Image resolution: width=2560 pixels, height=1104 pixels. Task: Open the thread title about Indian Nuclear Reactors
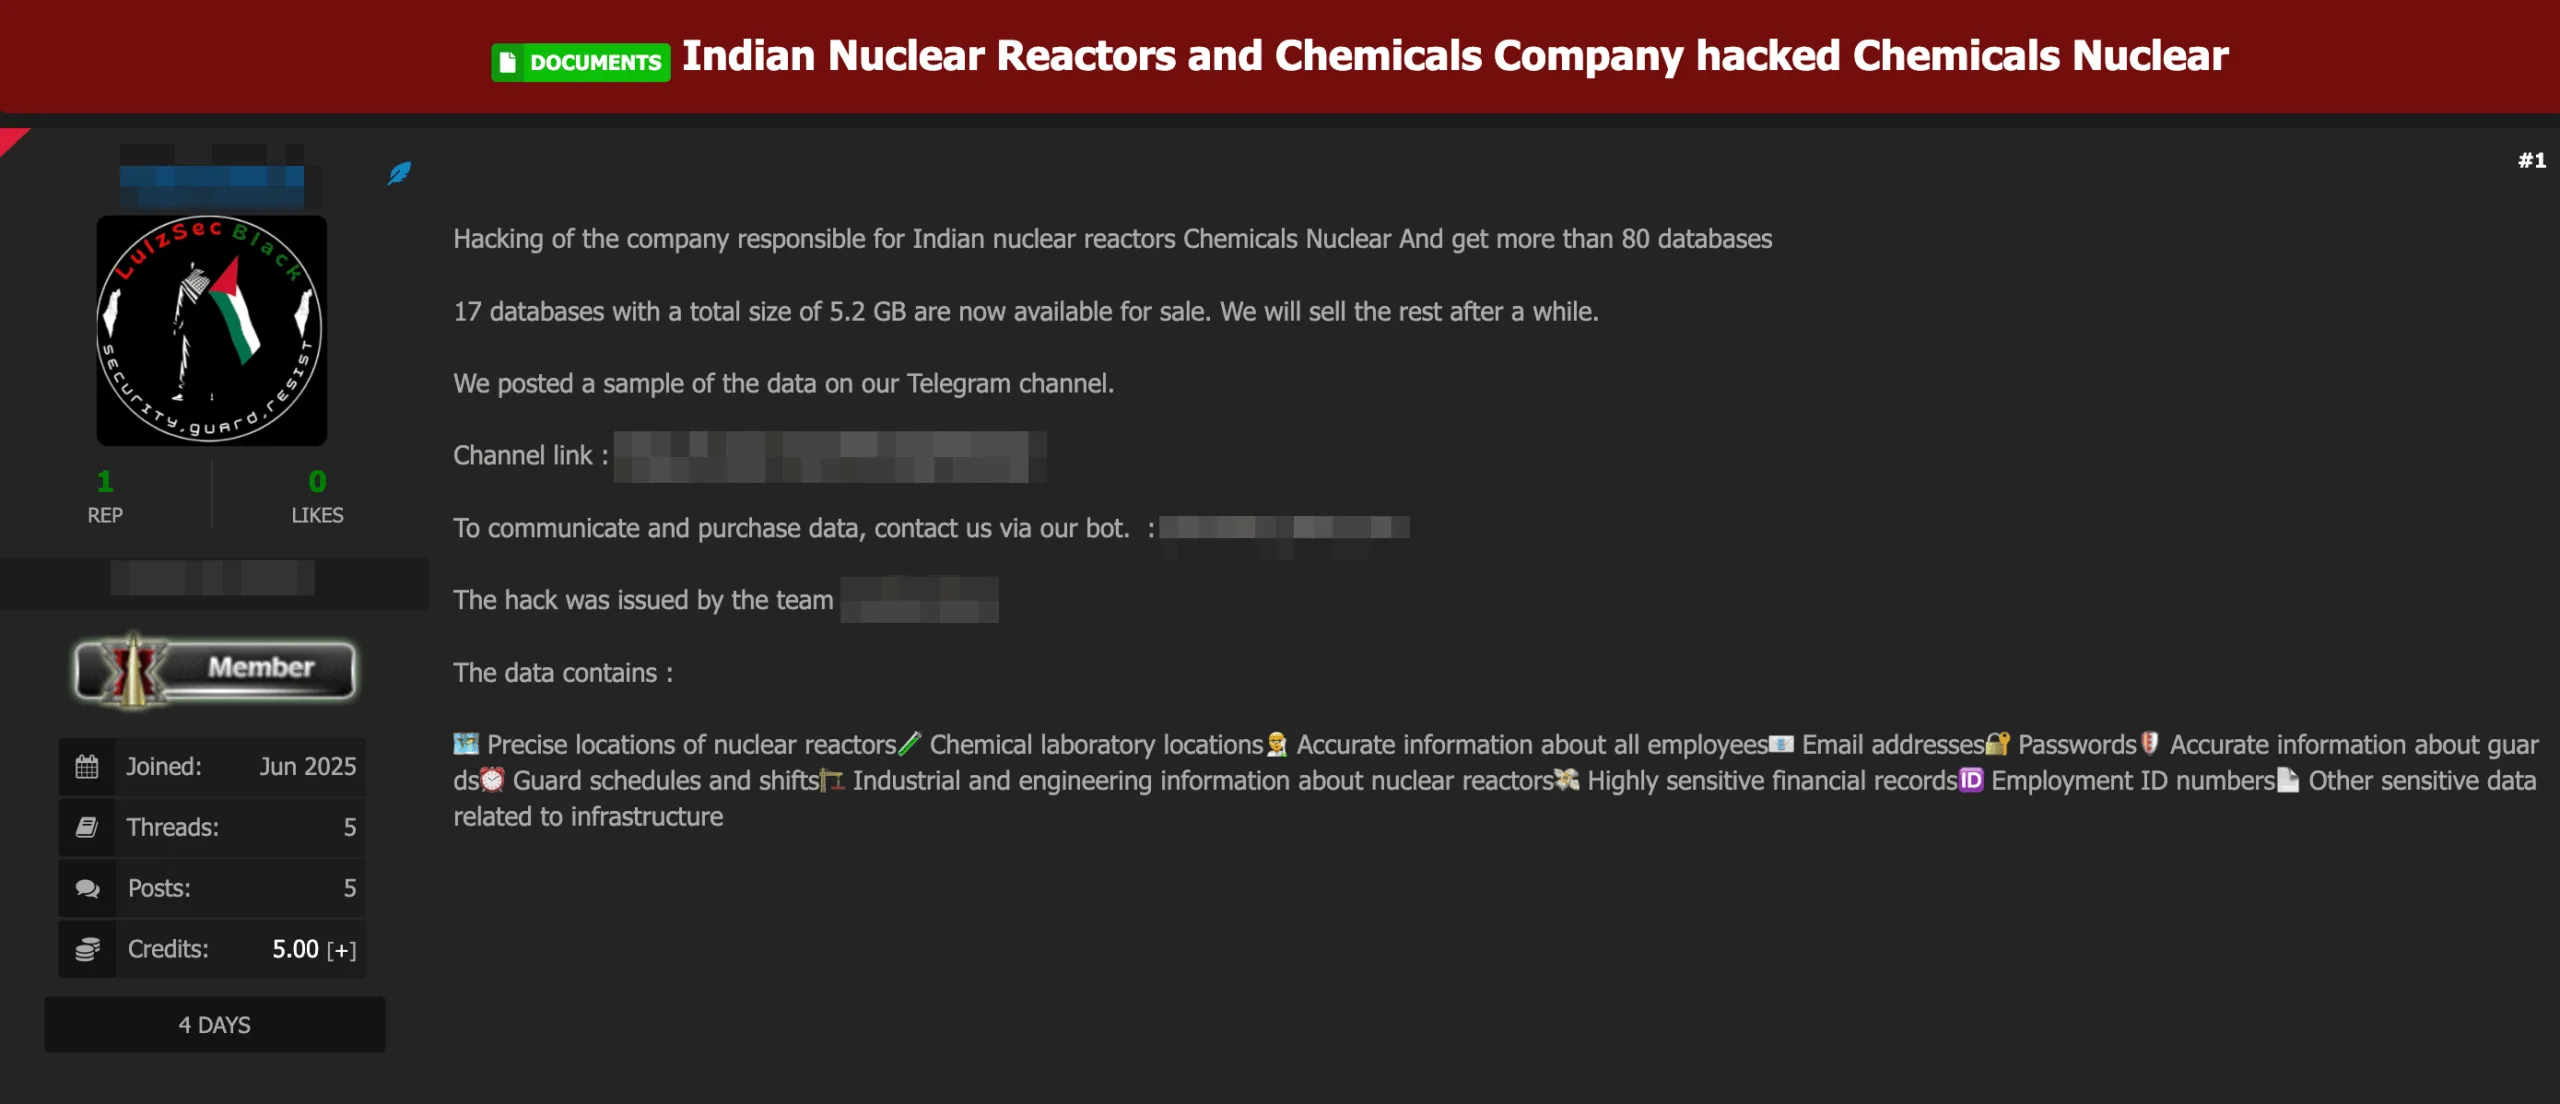tap(1455, 56)
